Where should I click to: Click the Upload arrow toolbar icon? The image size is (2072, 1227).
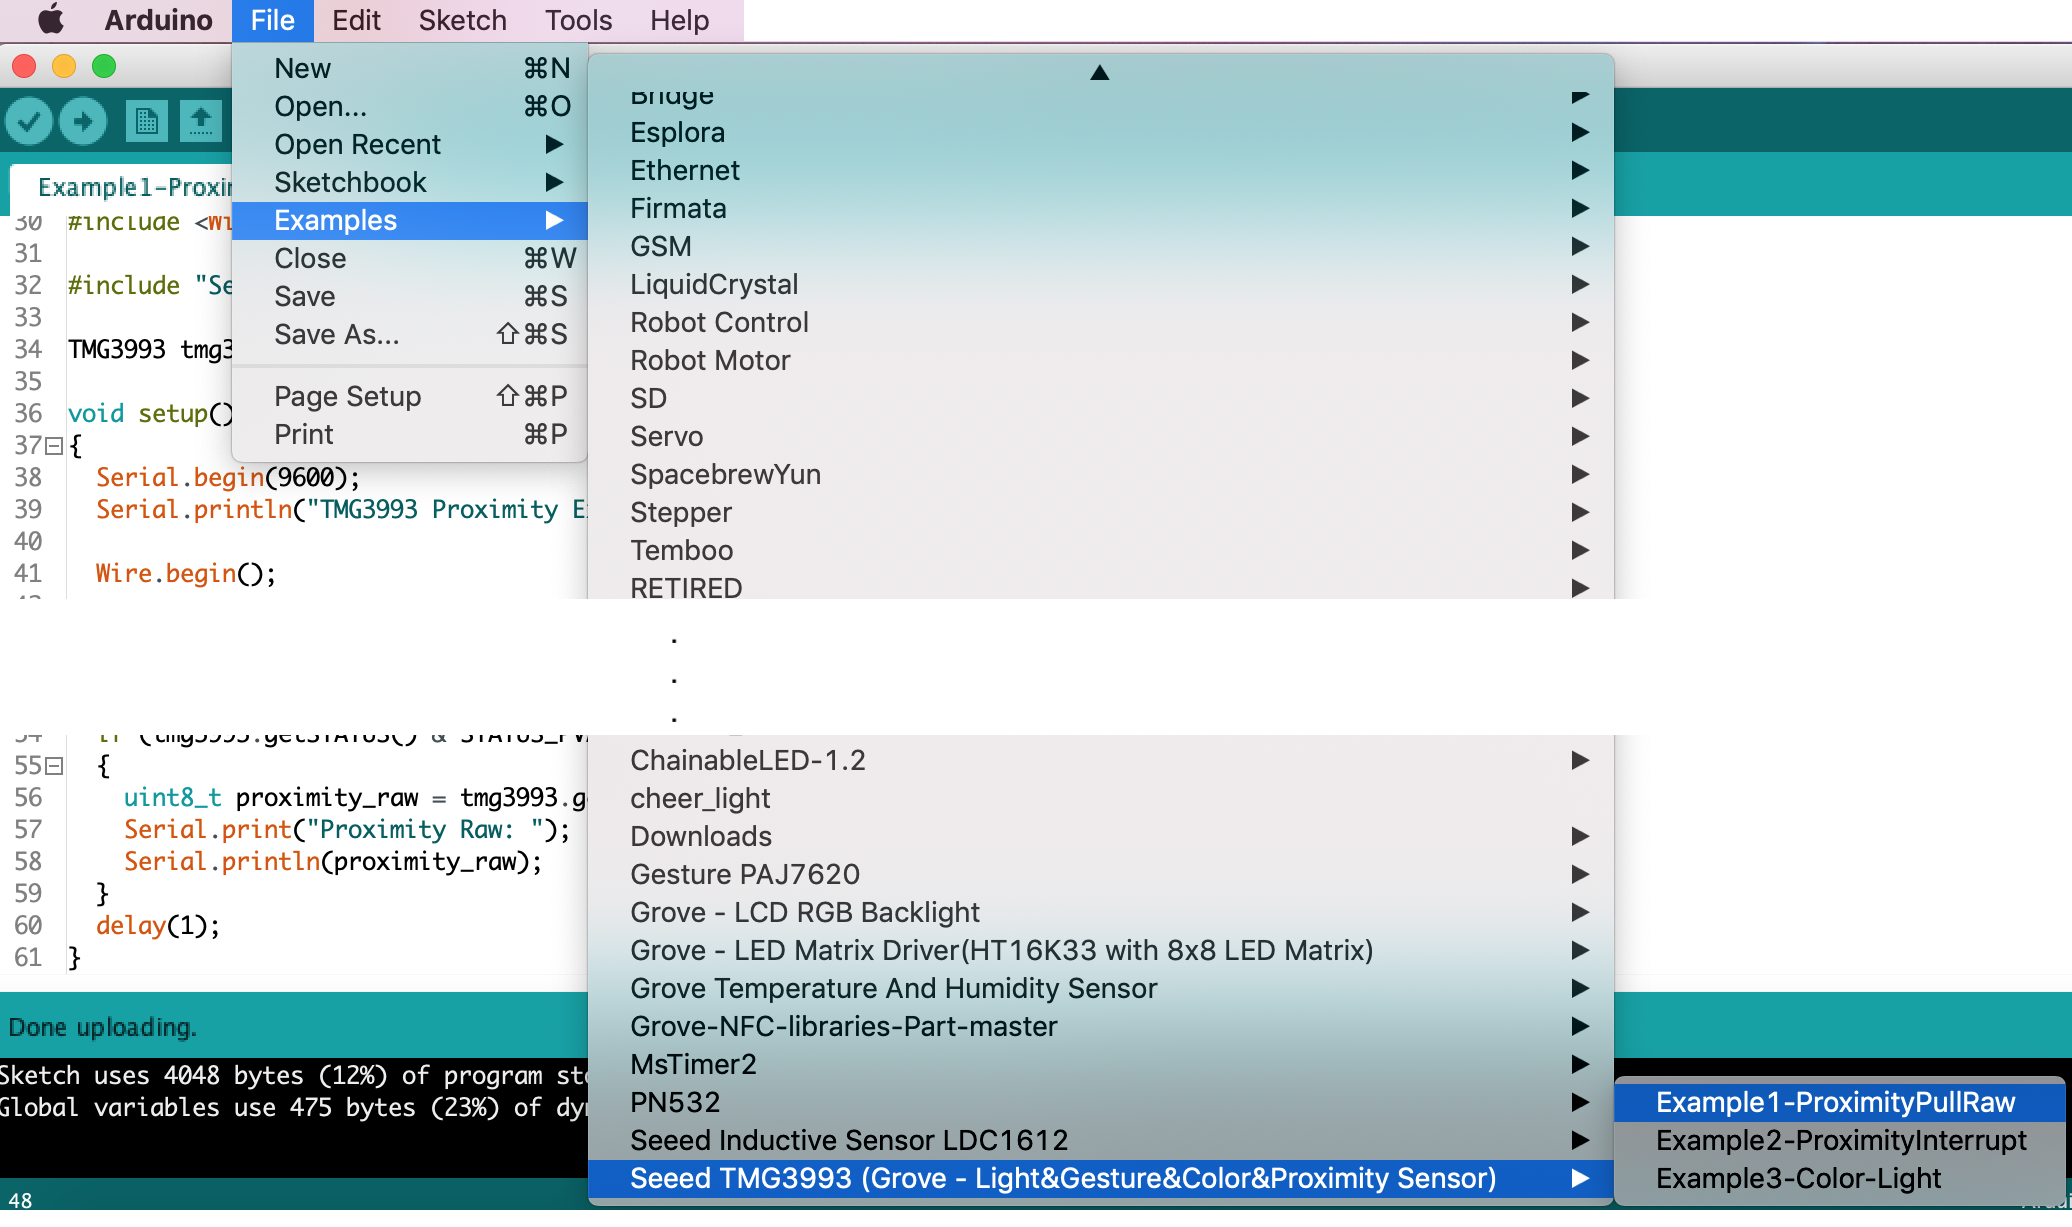[83, 122]
